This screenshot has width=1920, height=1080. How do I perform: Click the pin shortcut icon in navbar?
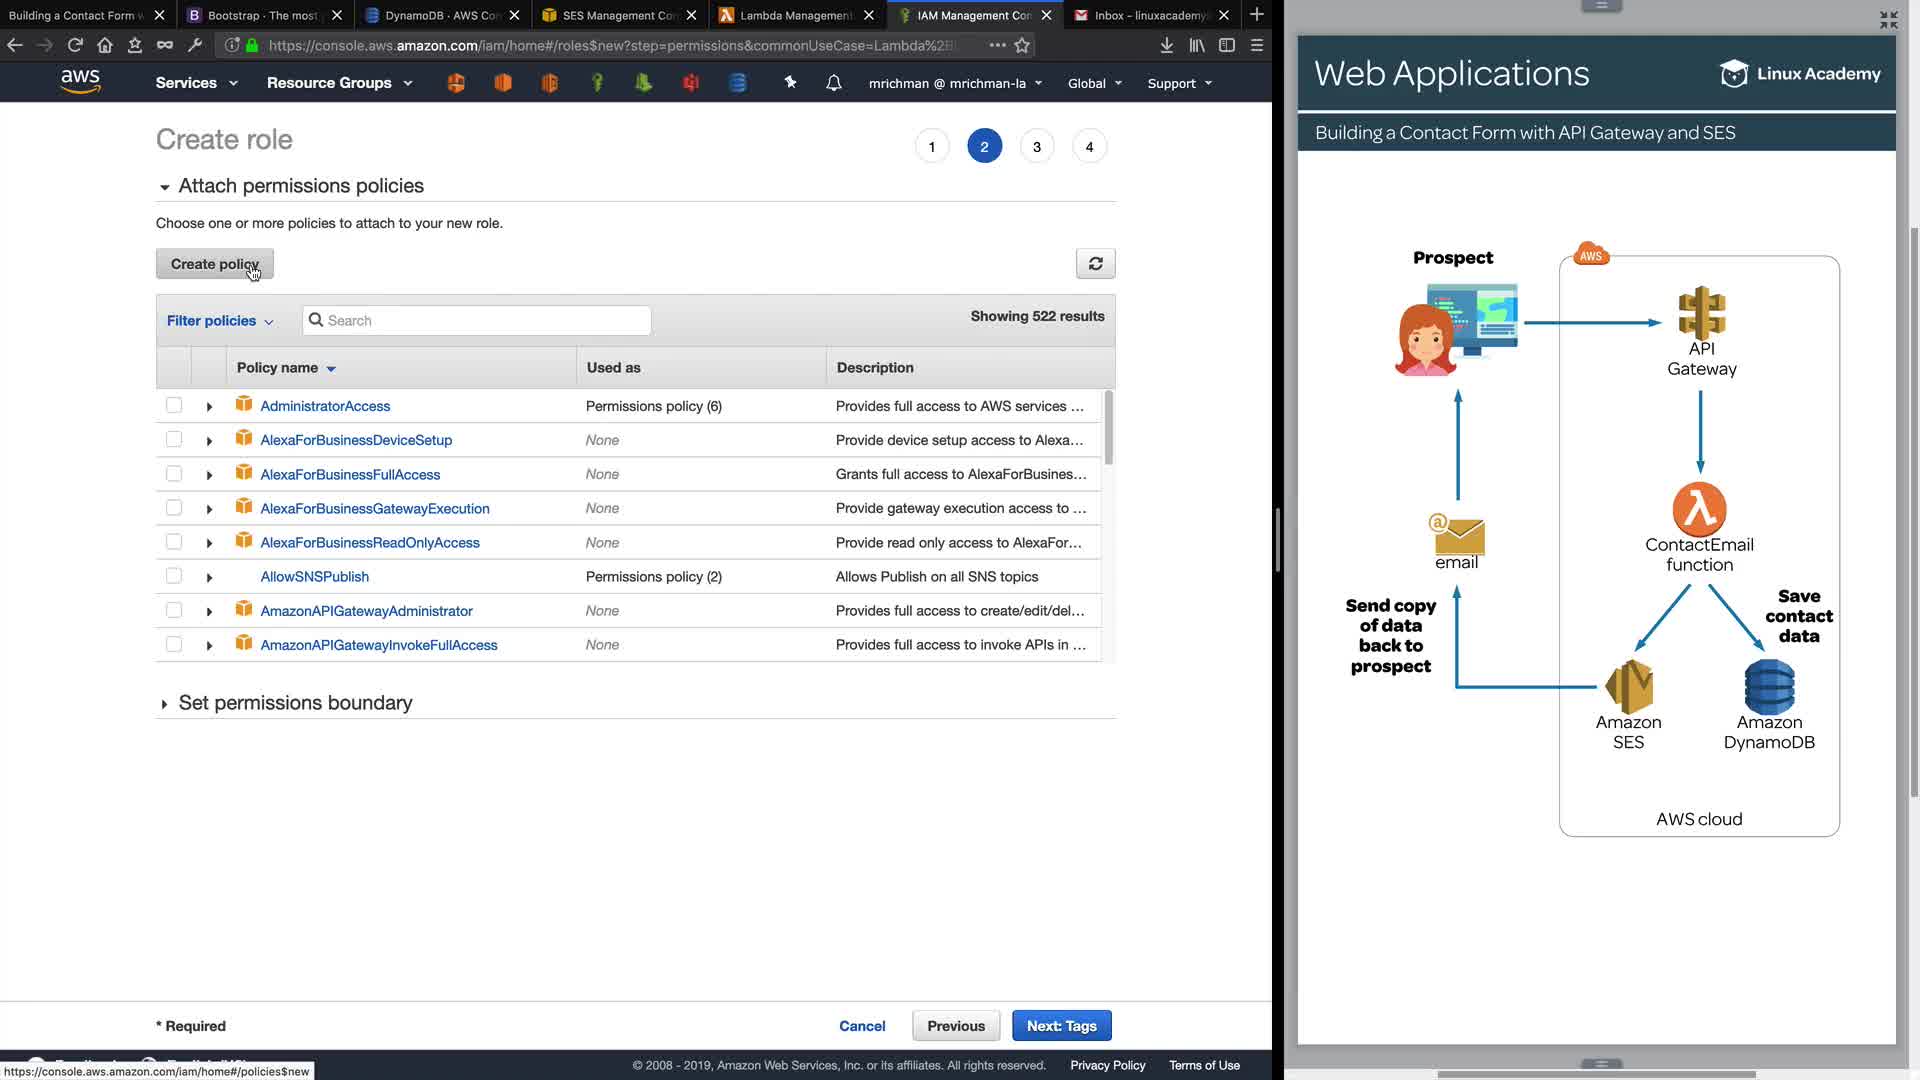coord(790,83)
